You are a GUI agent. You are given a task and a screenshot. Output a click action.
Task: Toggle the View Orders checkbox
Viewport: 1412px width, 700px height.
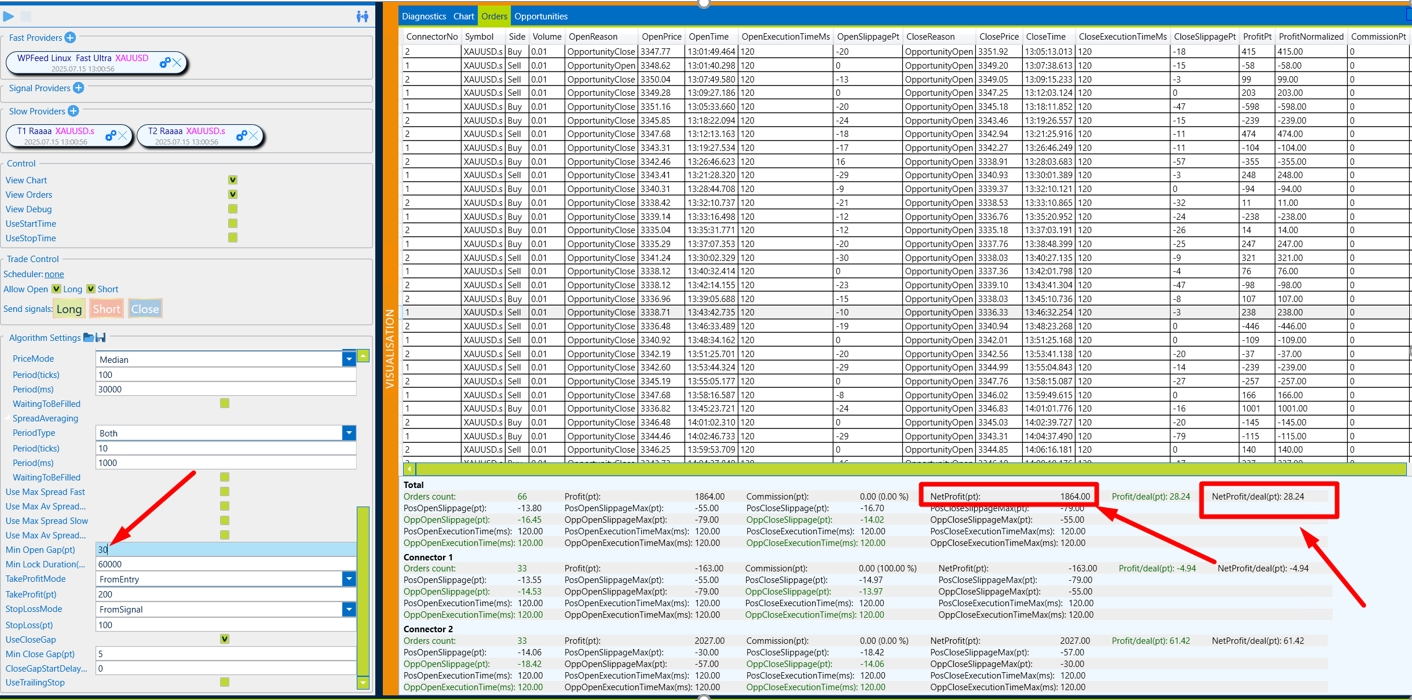click(233, 195)
